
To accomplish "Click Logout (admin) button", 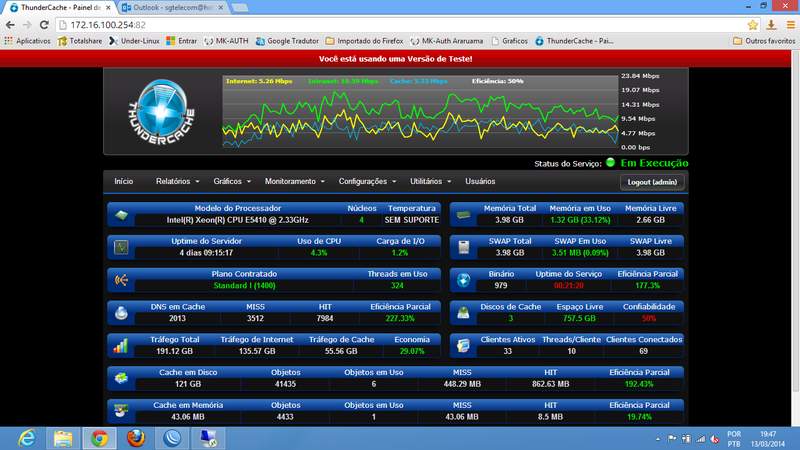I will [652, 182].
